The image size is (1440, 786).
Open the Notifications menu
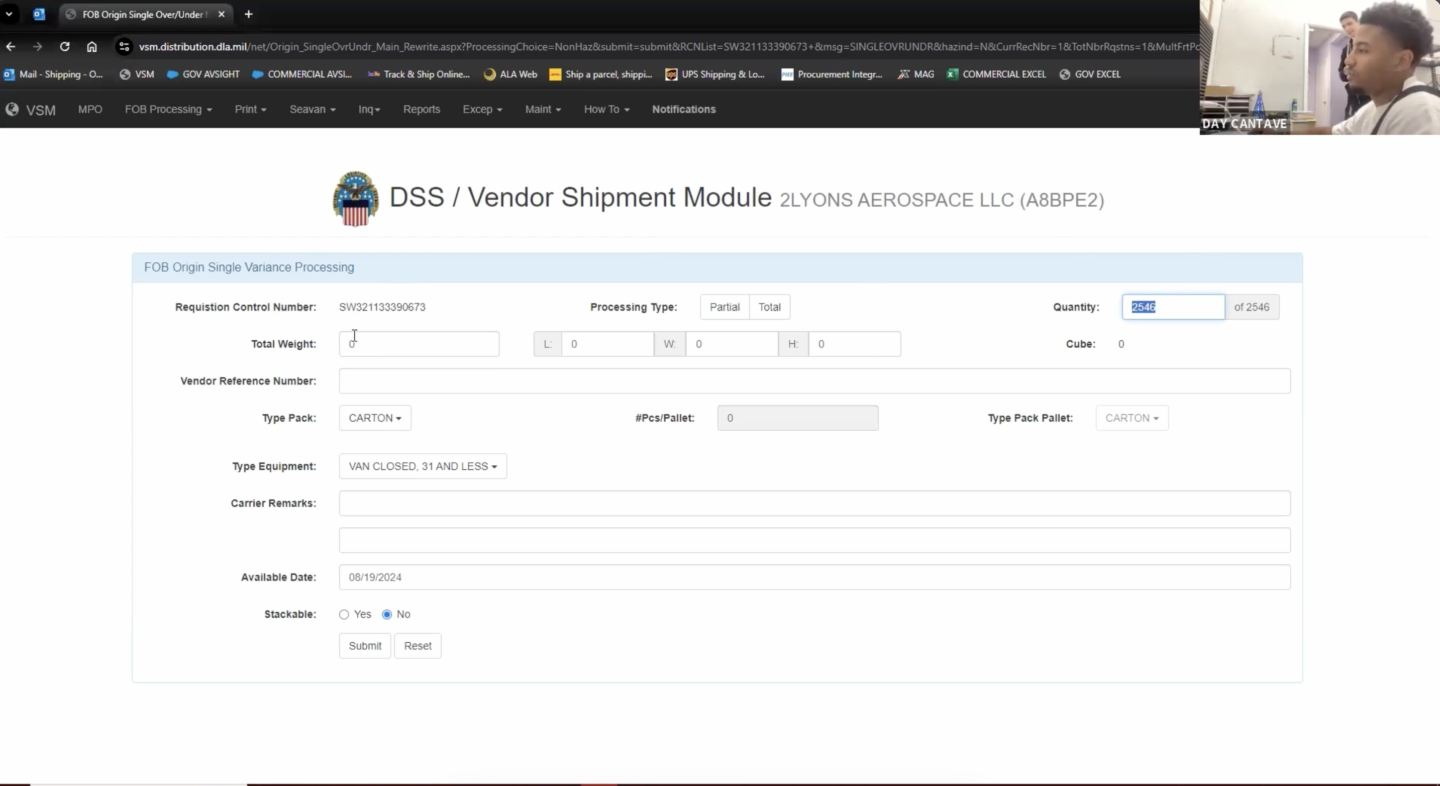tap(683, 109)
